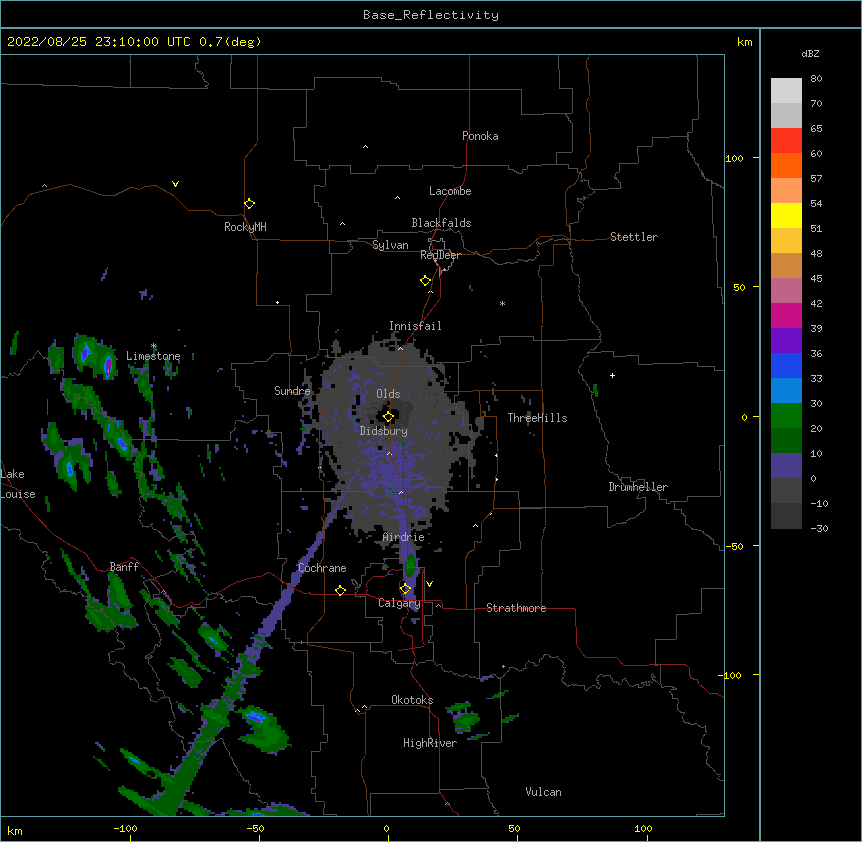
Task: Click the Strathmore town label
Action: point(516,608)
